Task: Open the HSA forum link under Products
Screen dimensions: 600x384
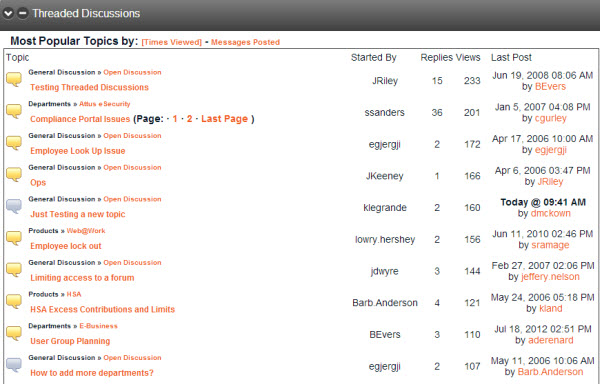Action: pos(74,295)
